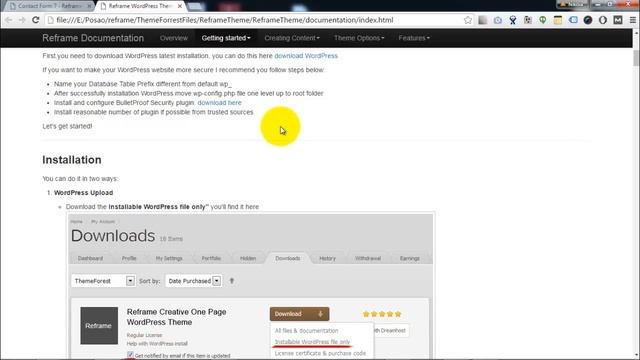Close the Contact Form 7 tab
640x360 pixels.
pyautogui.click(x=89, y=6)
